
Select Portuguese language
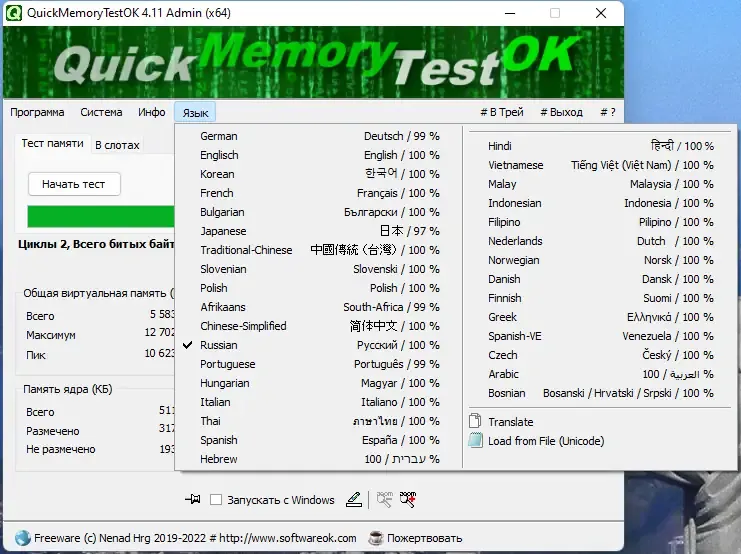(319, 364)
